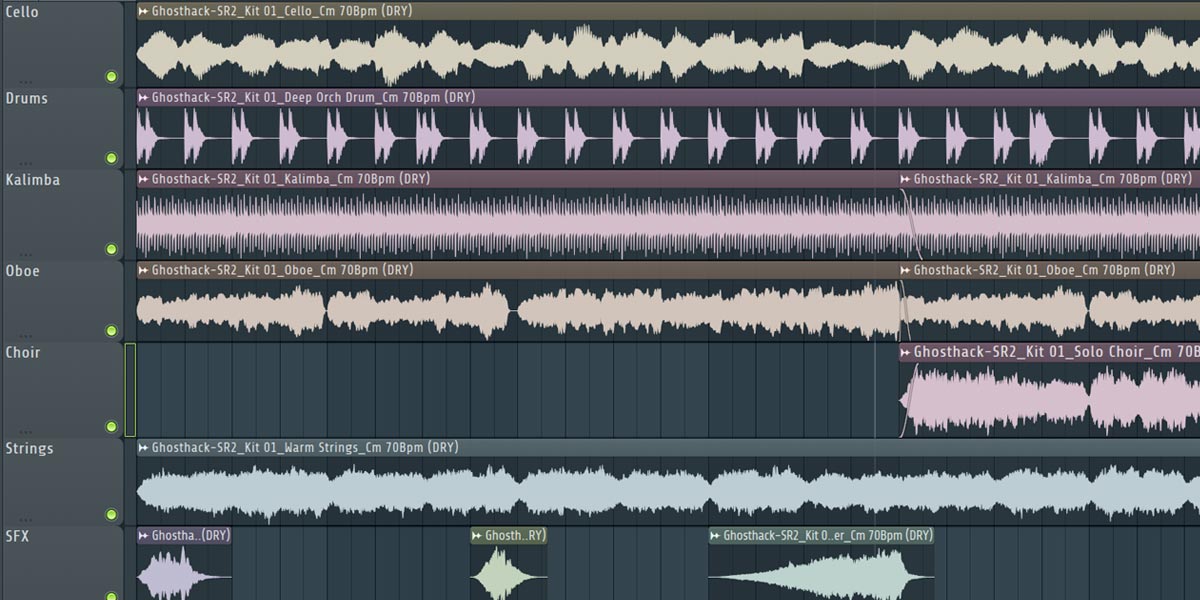Select the long third SFX clip waveform

tap(821, 572)
